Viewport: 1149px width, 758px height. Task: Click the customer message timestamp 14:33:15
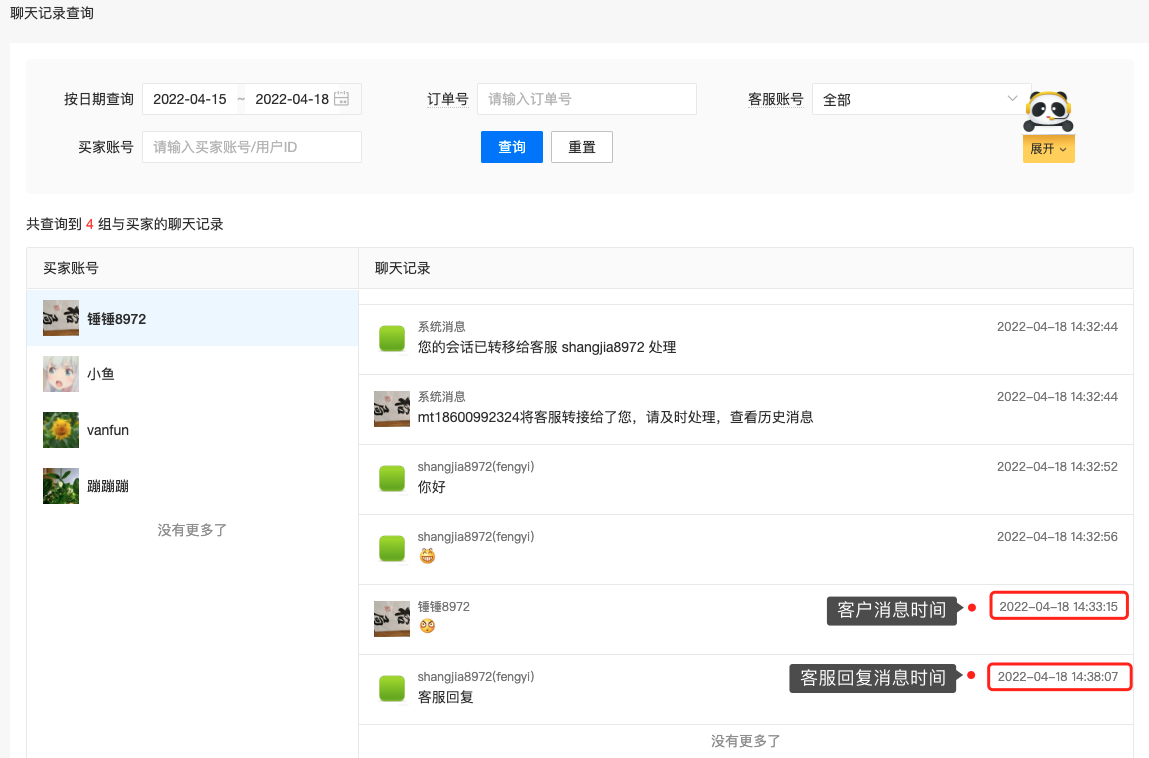pos(1058,606)
